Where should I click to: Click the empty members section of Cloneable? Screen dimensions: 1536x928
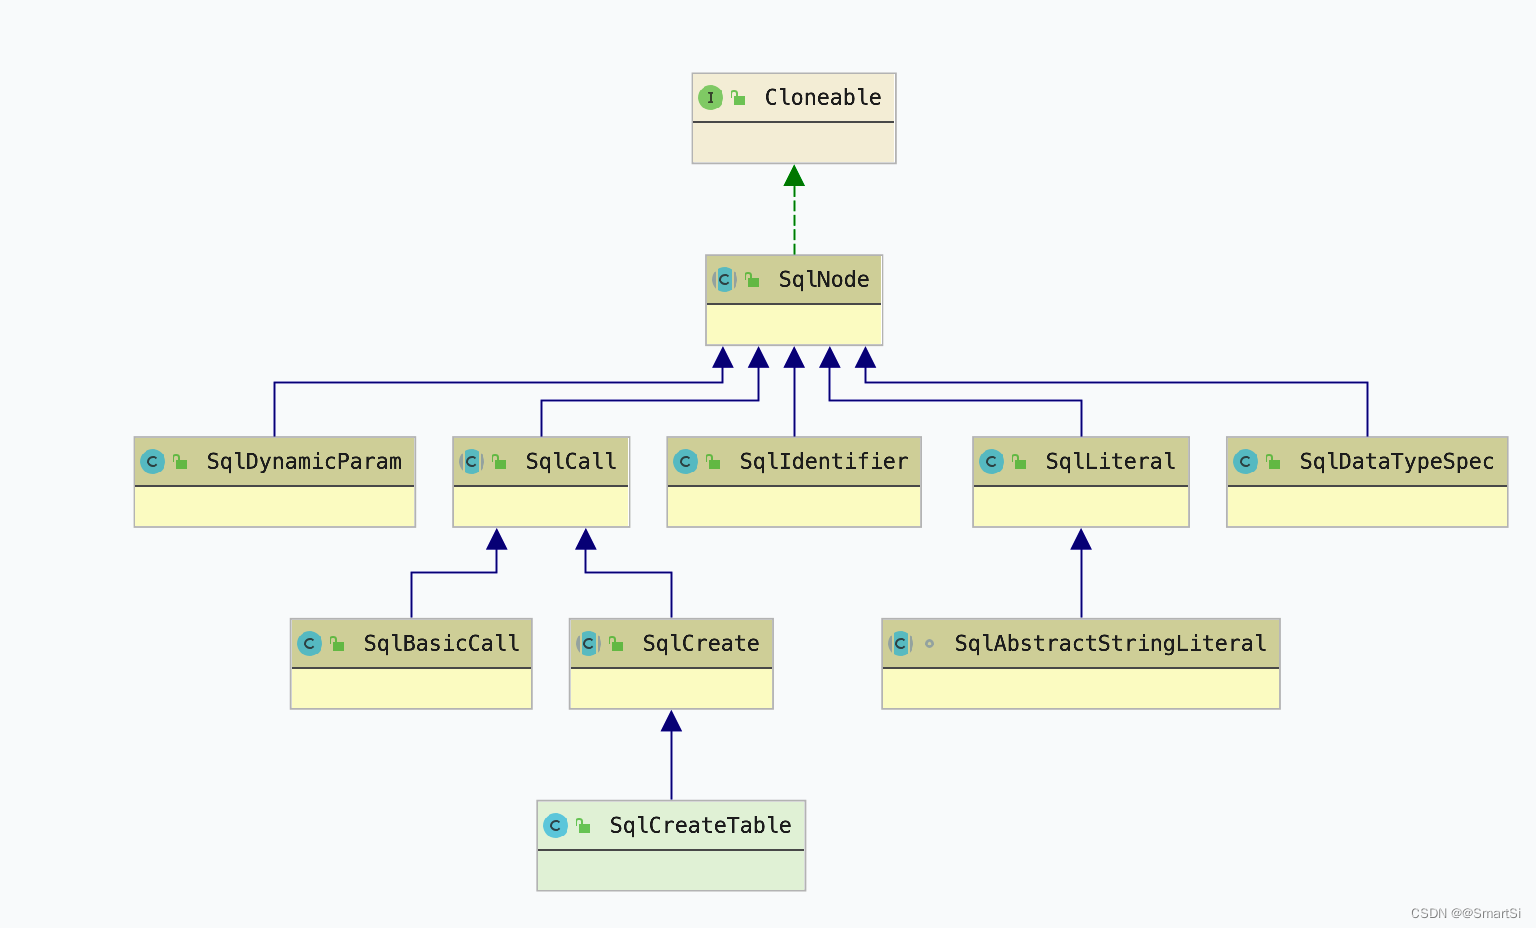pyautogui.click(x=794, y=143)
